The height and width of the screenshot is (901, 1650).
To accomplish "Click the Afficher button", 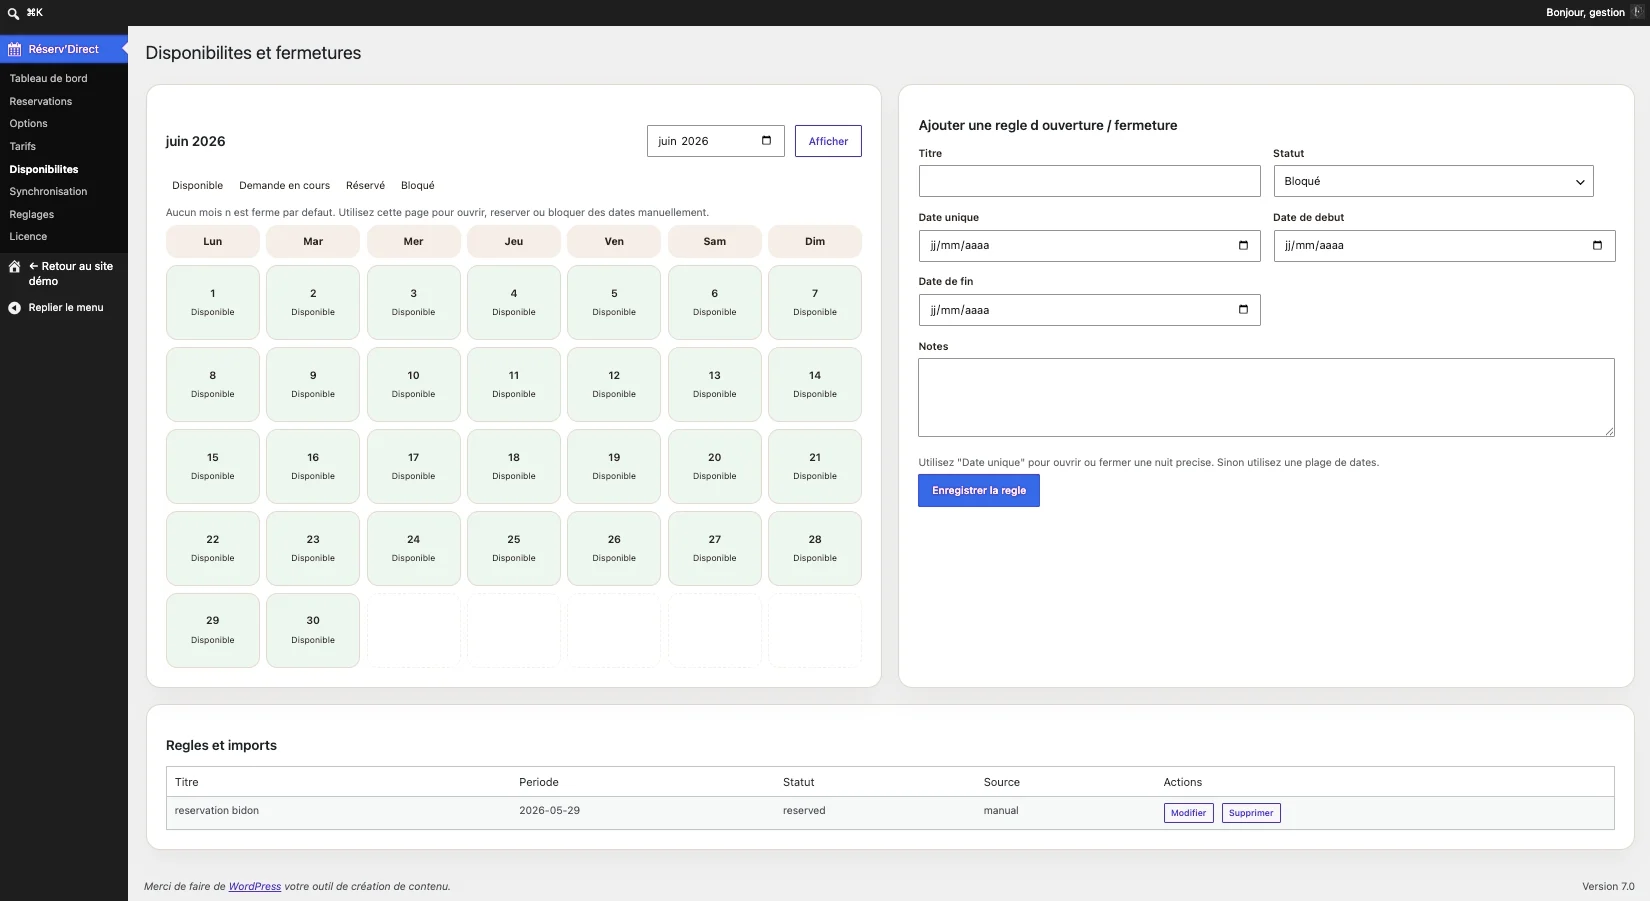I will [828, 141].
